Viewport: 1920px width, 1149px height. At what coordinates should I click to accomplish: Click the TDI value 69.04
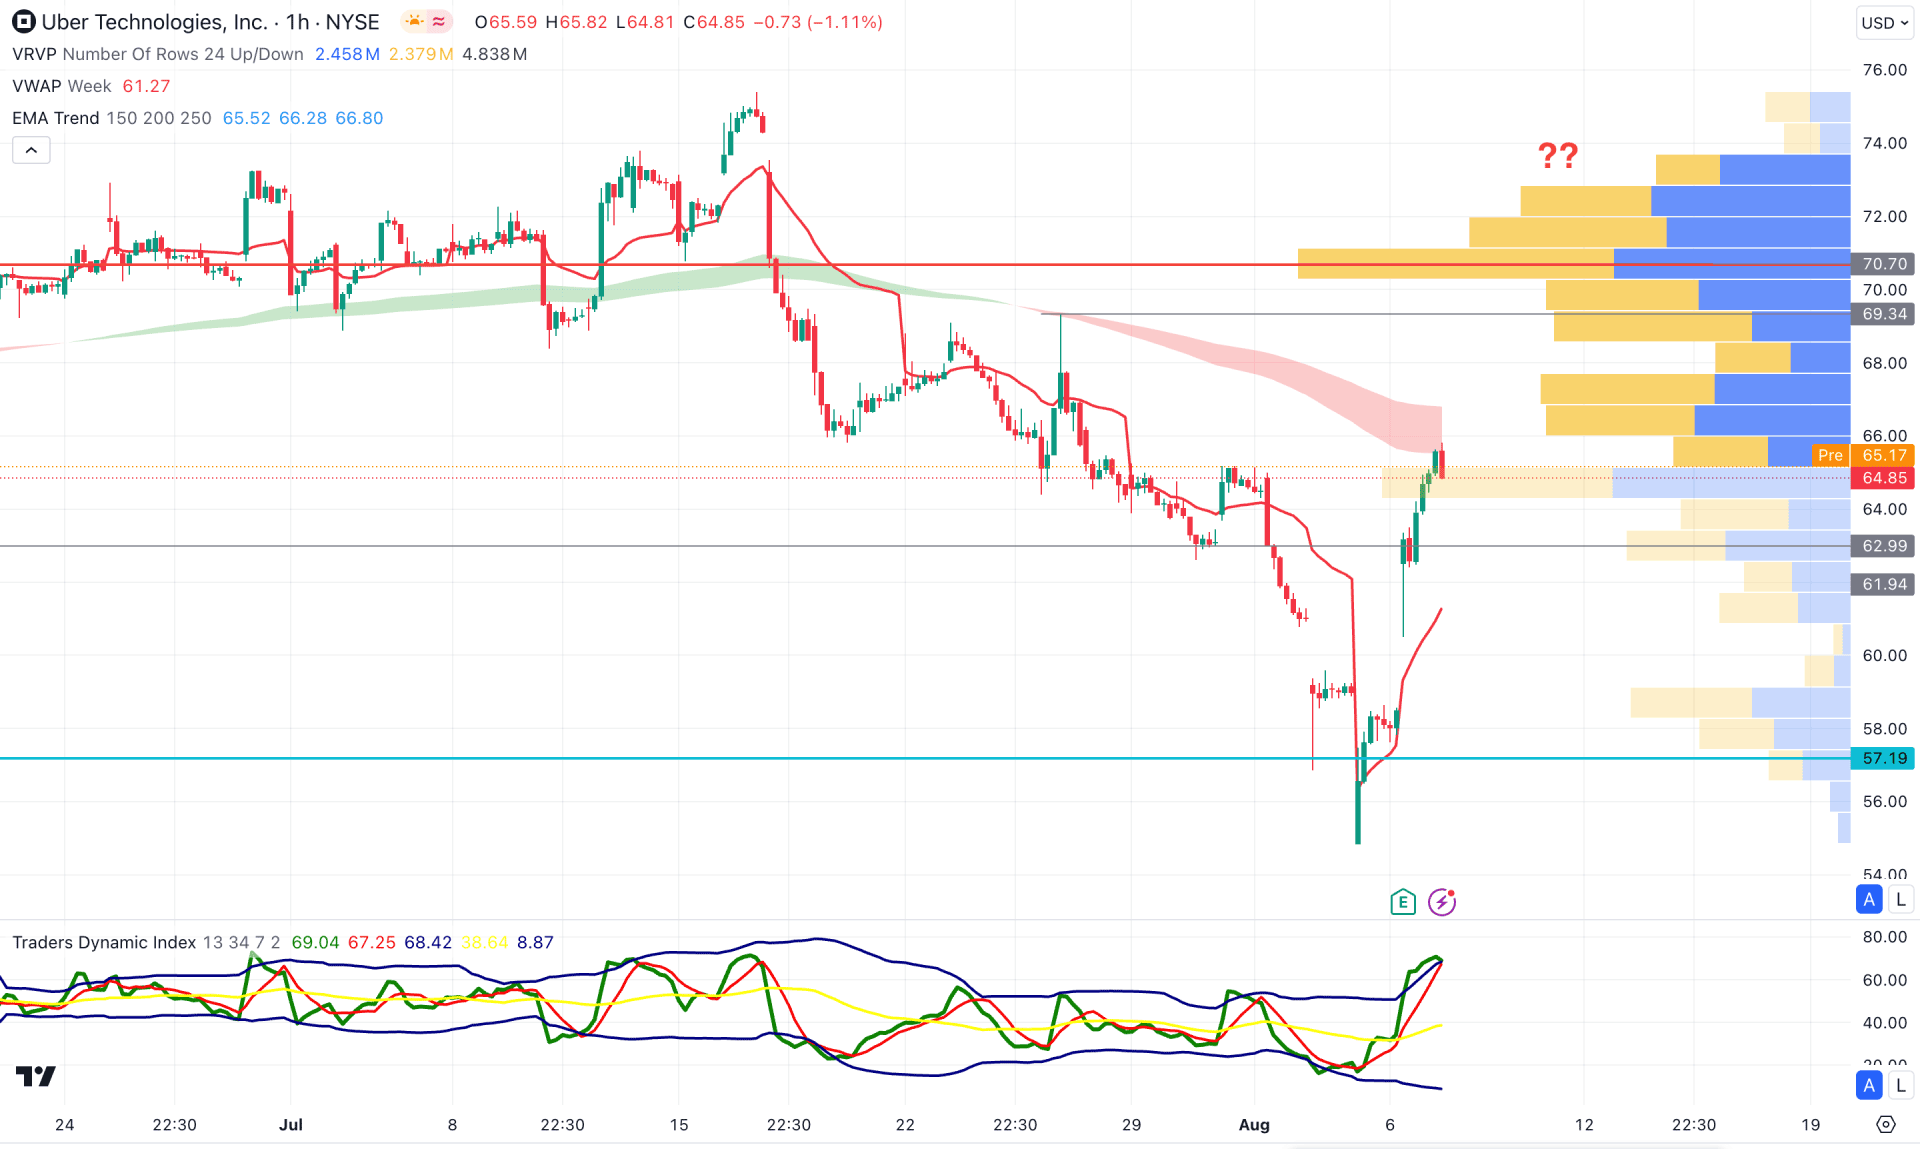tap(315, 942)
